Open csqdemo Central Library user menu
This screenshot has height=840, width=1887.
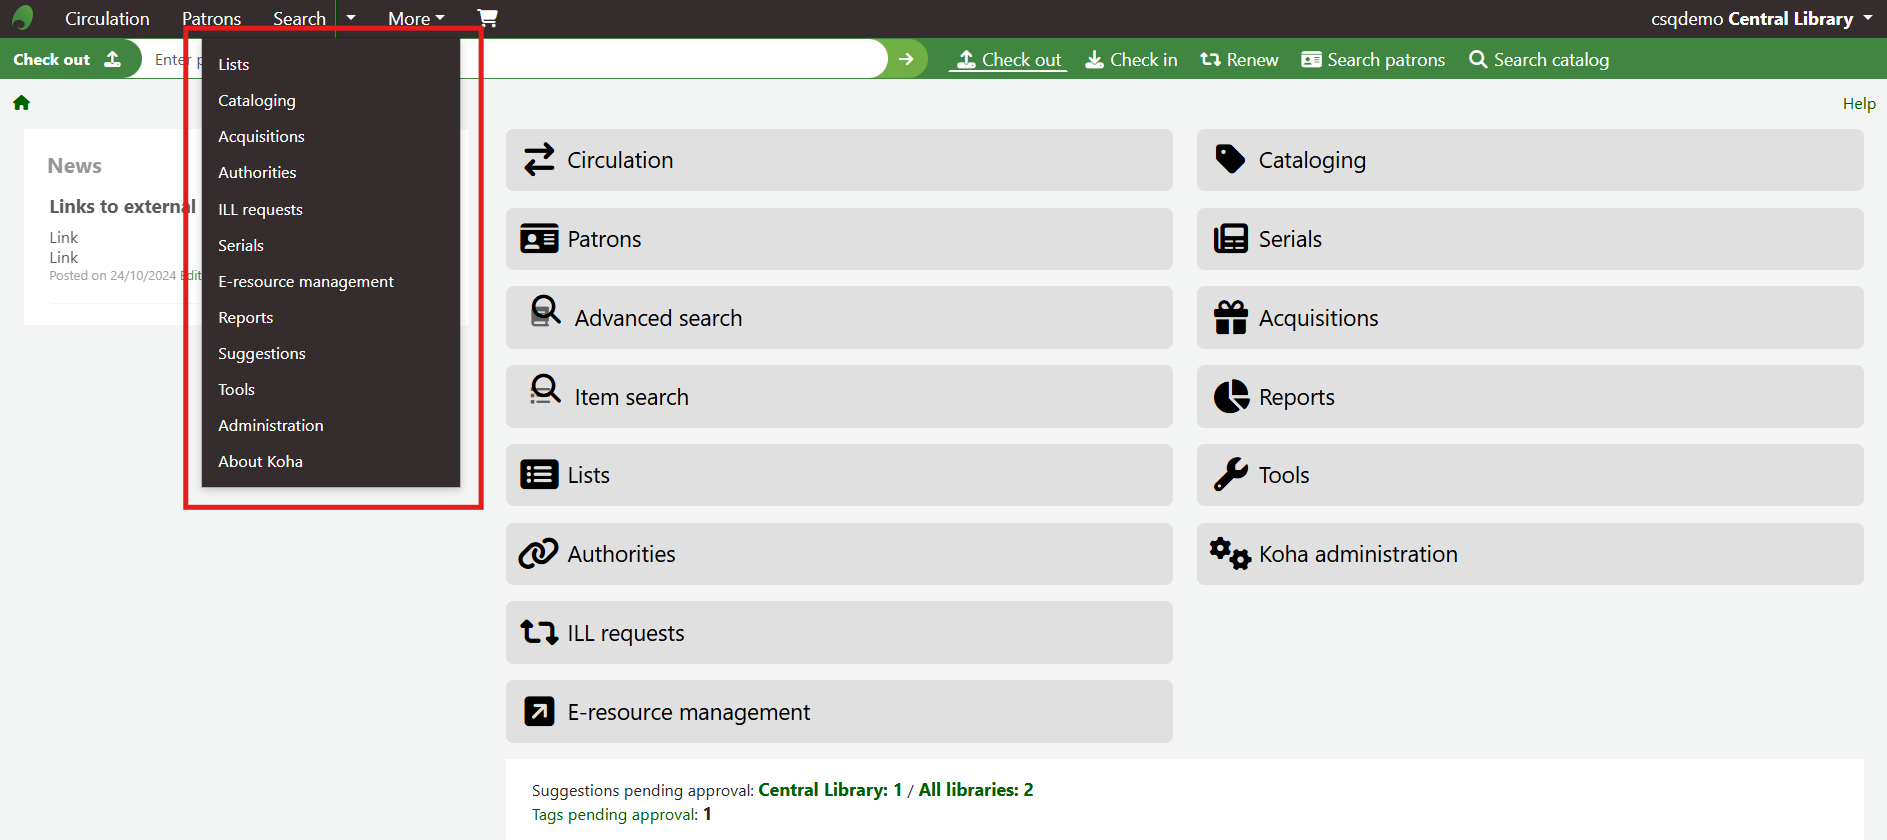[x=1761, y=18]
